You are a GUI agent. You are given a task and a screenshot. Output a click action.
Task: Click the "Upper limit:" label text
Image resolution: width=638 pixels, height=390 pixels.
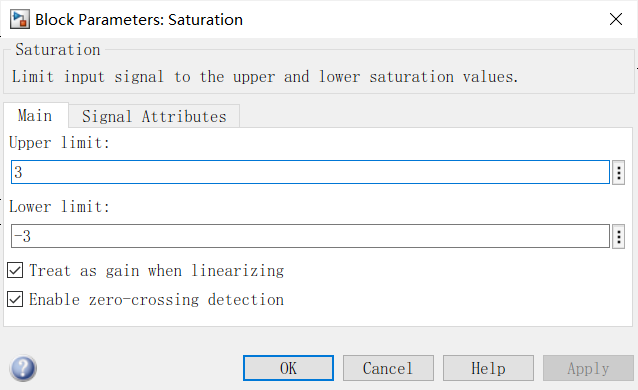coord(59,143)
